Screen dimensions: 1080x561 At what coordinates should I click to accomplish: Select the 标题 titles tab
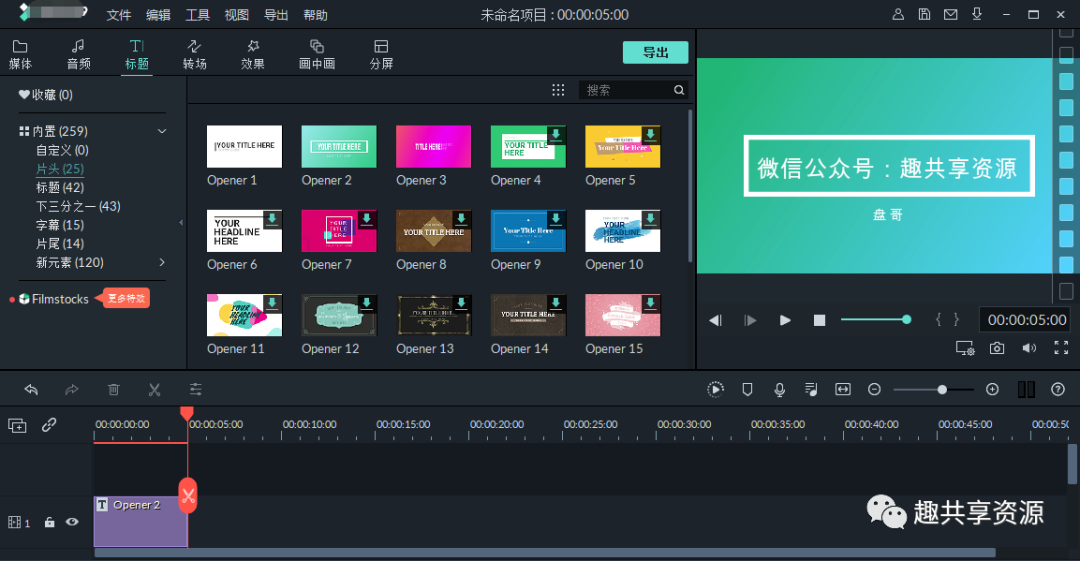[x=136, y=54]
